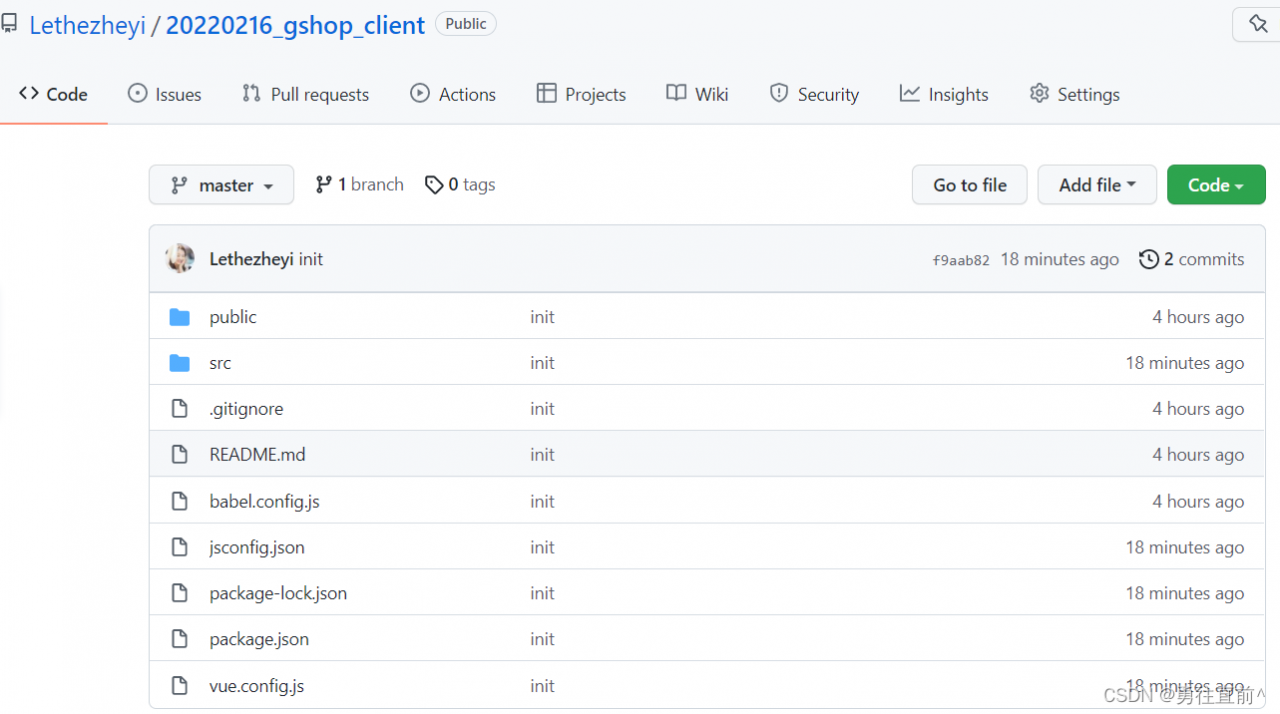Click the Go to file button
This screenshot has height=714, width=1280.
pos(970,185)
